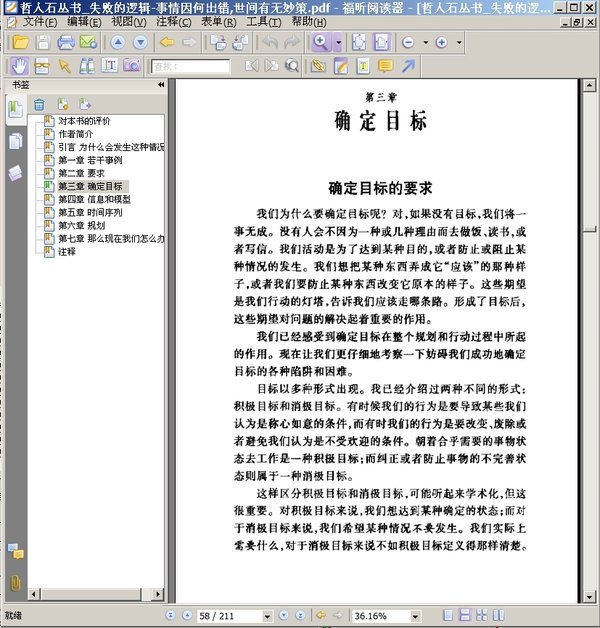Click the search text field
This screenshot has width=600, height=628.
(x=191, y=66)
